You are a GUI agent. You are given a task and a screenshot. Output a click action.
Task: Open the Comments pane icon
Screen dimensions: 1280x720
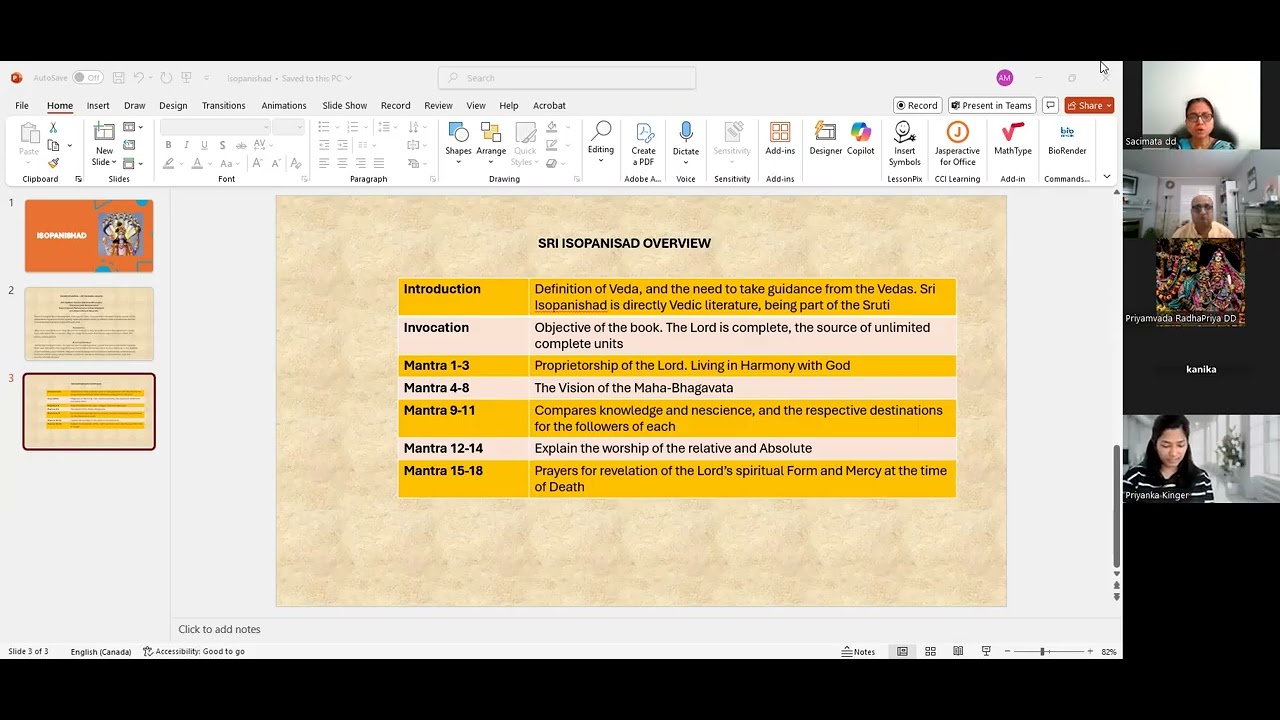tap(1049, 105)
